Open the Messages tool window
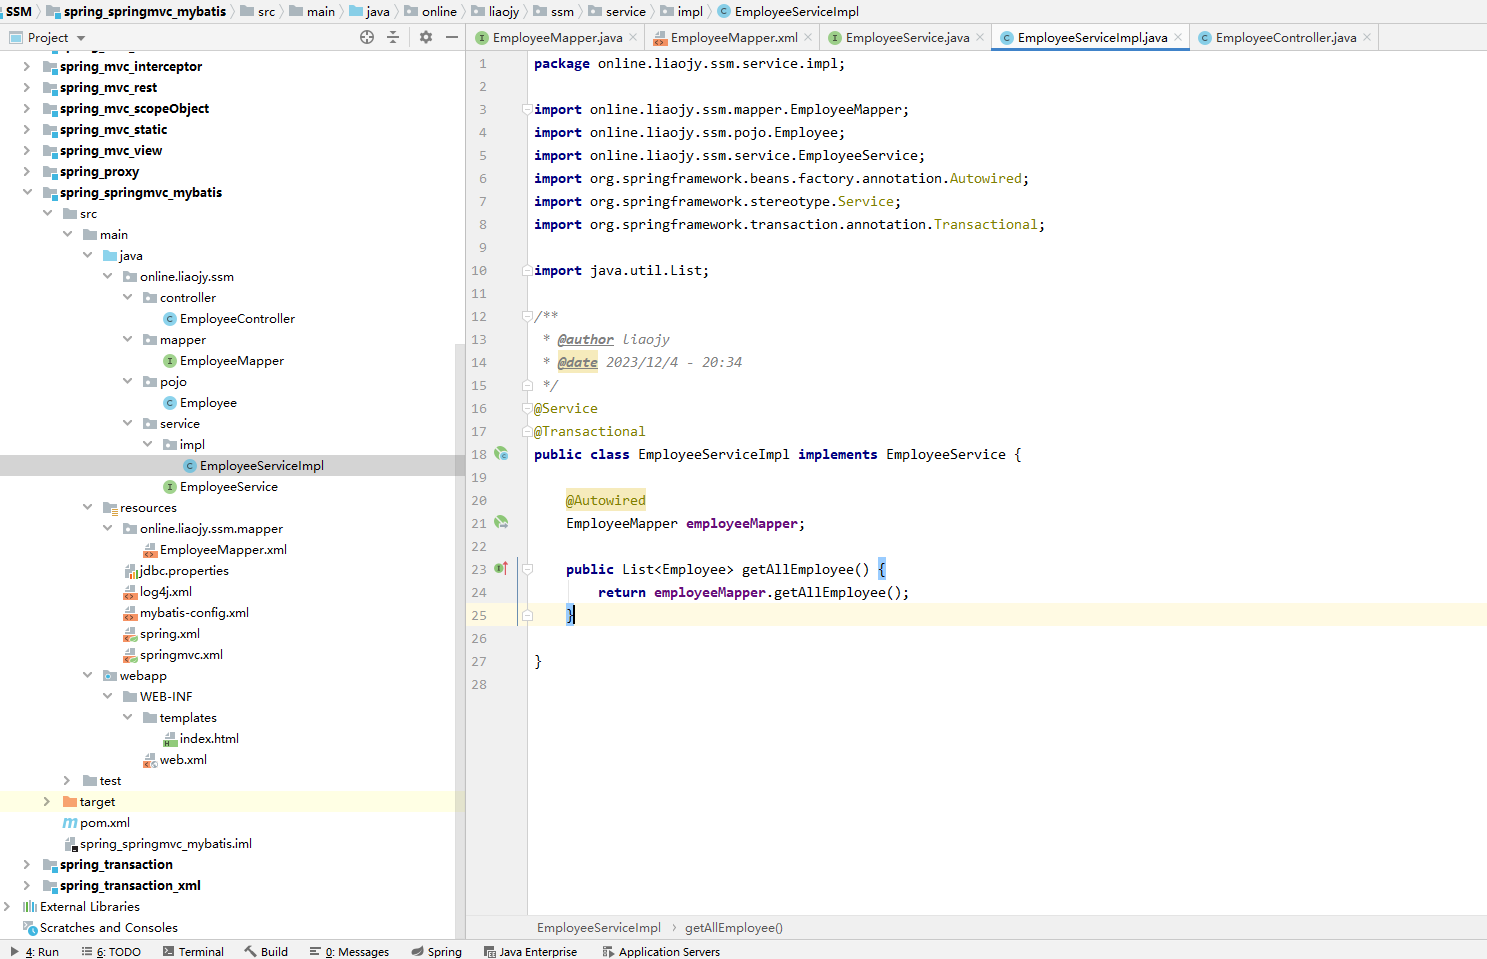The height and width of the screenshot is (959, 1487). 349,951
